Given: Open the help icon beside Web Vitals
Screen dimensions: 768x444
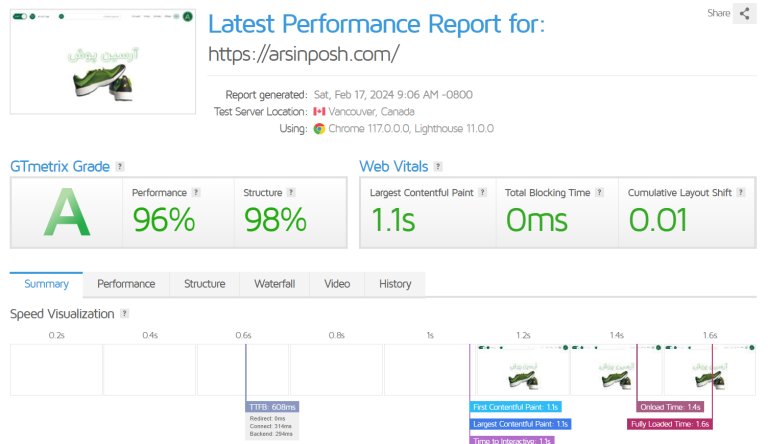Looking at the screenshot, I should pos(438,167).
